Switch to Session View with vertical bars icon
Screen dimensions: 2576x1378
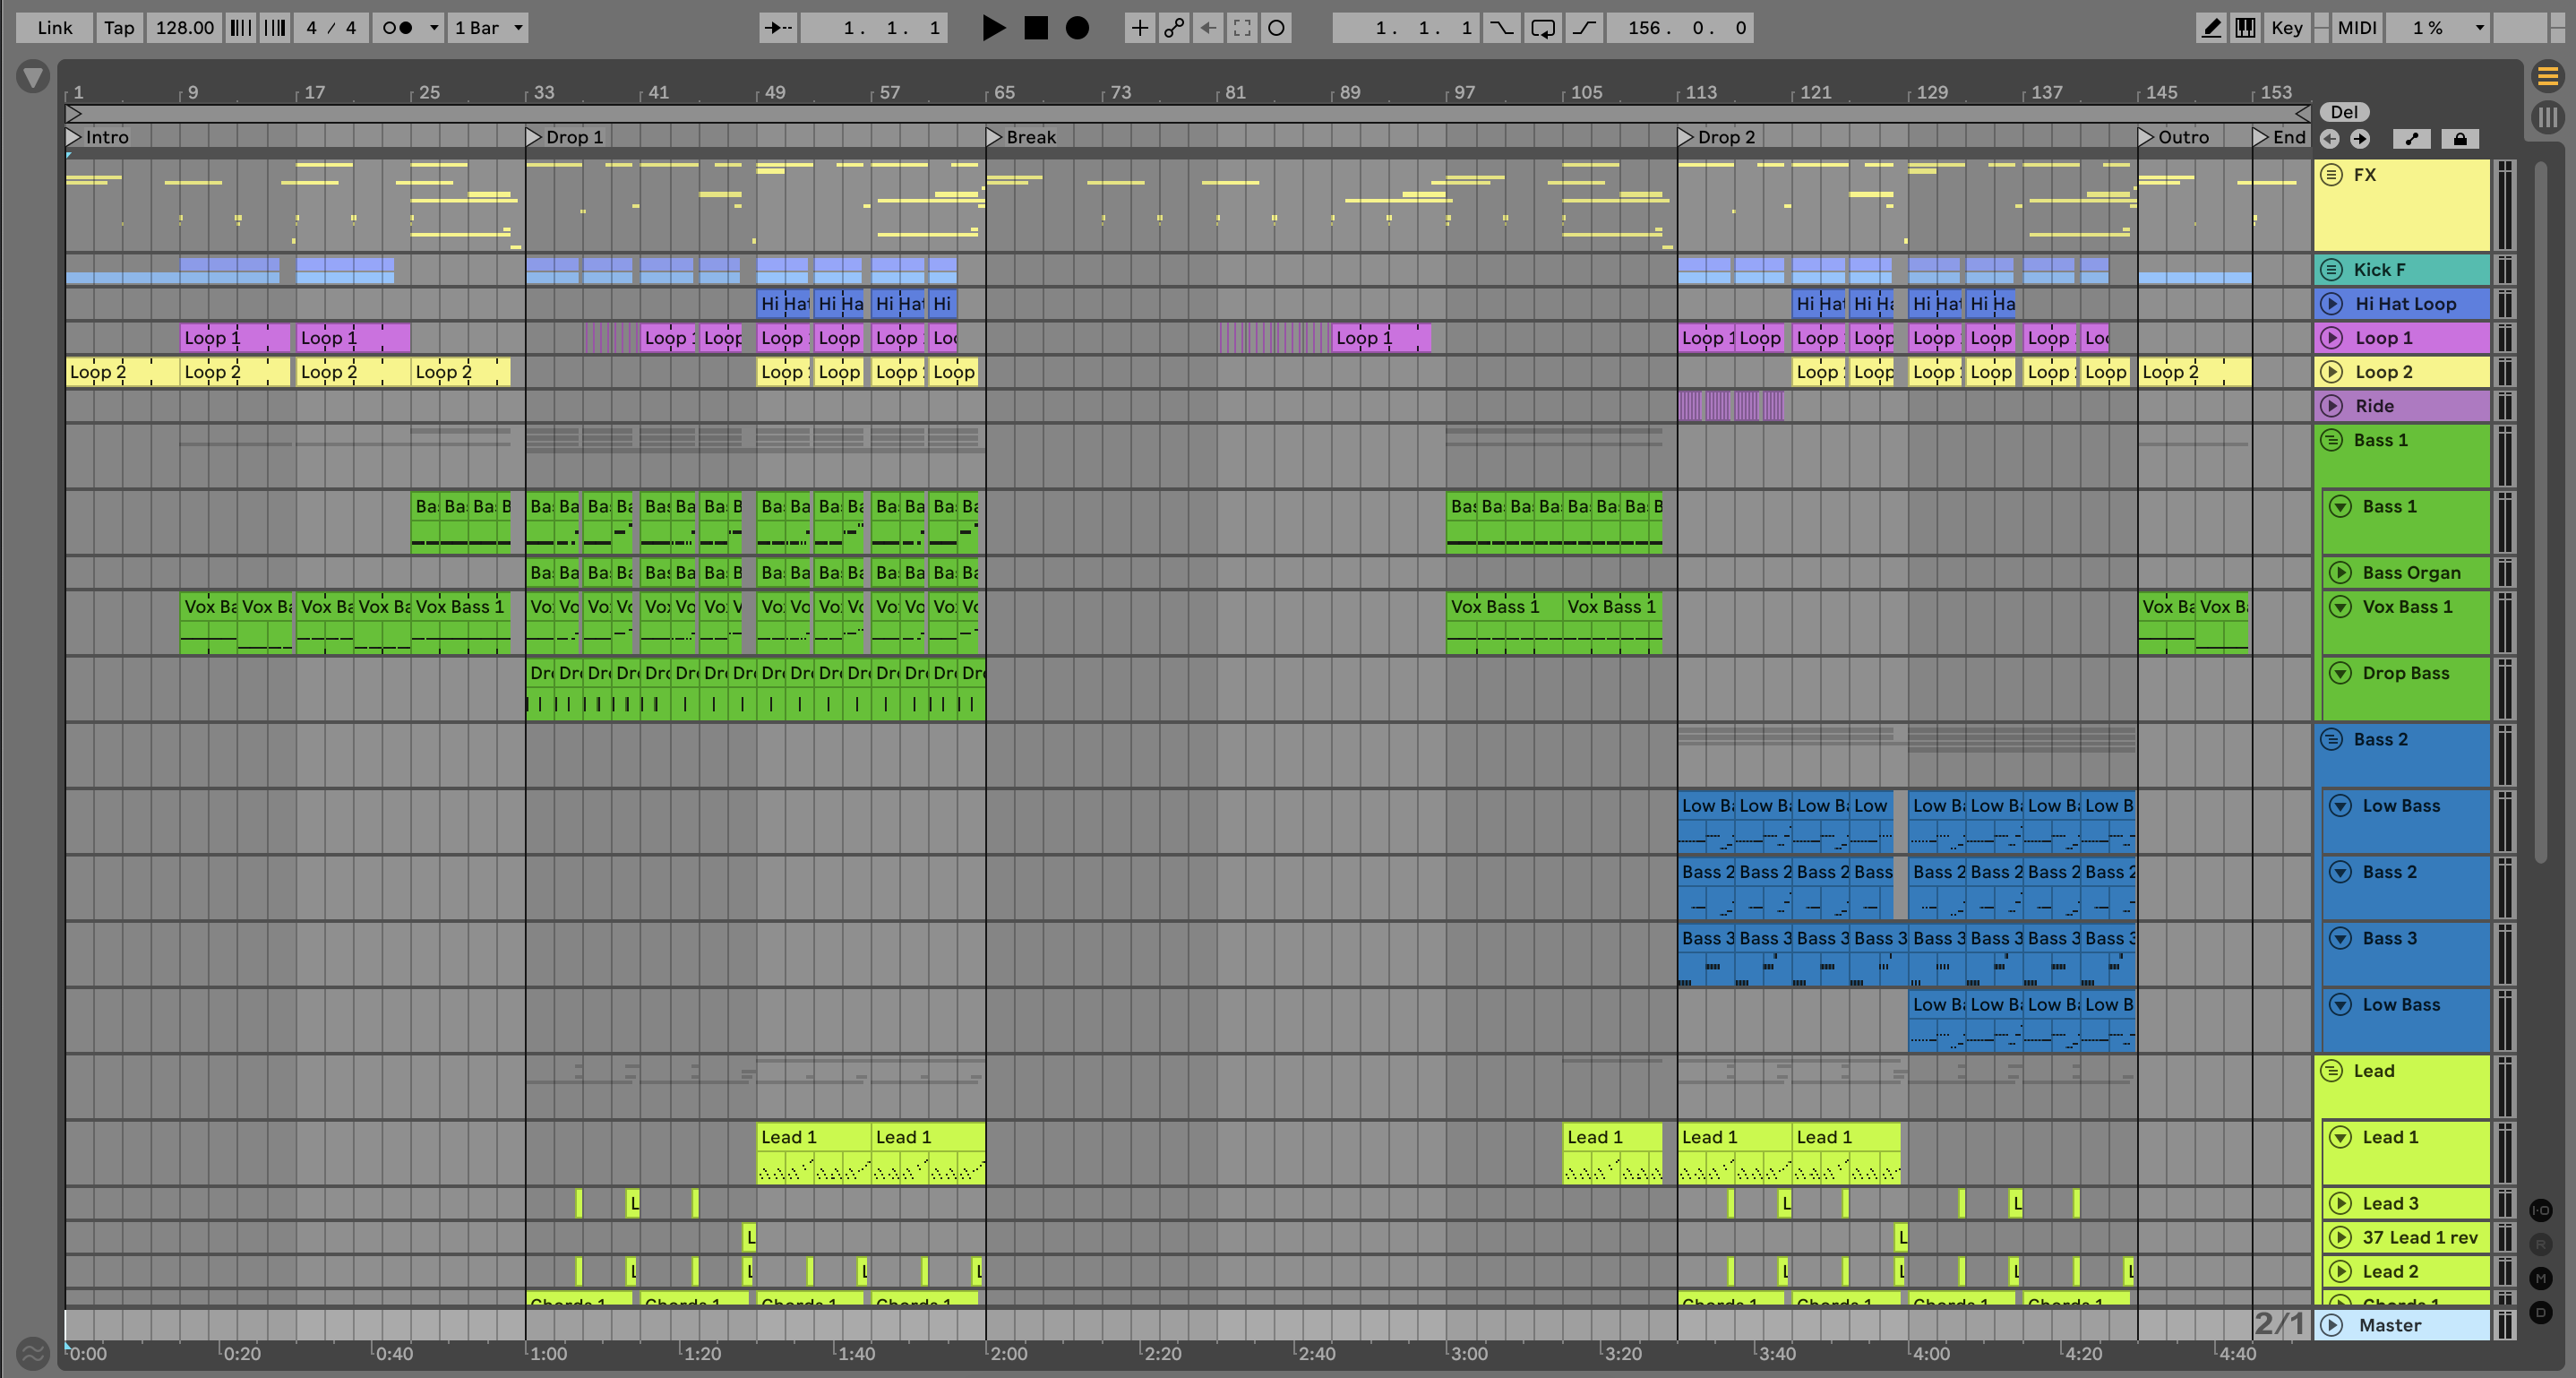point(2547,118)
